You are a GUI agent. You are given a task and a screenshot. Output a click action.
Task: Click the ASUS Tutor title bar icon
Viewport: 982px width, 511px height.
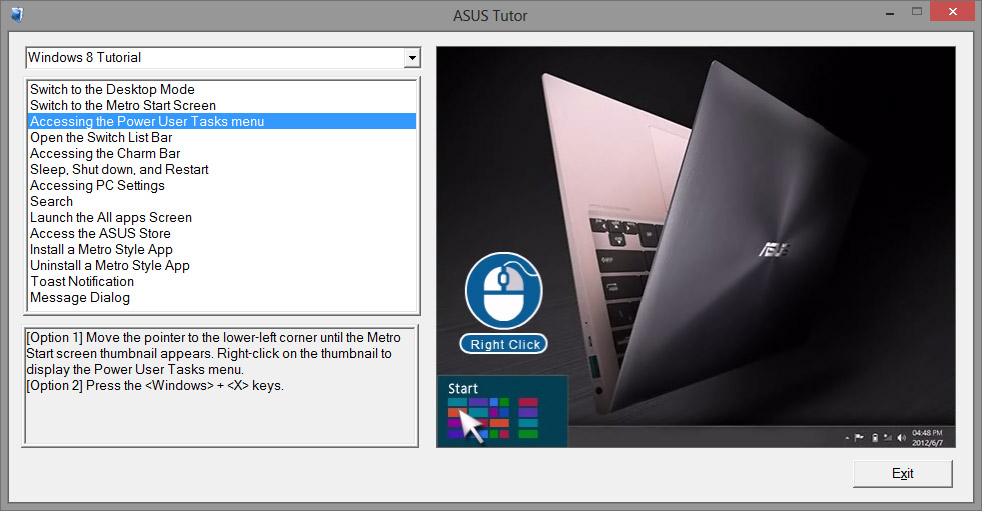click(17, 14)
